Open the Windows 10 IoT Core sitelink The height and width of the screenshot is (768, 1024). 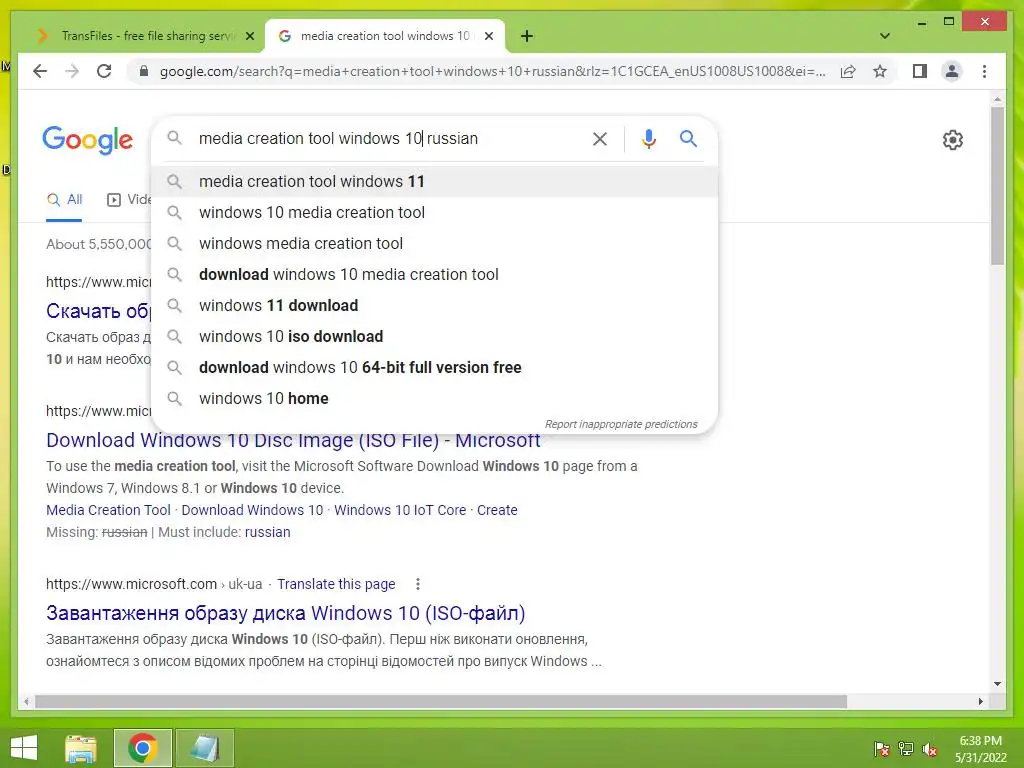pos(400,510)
